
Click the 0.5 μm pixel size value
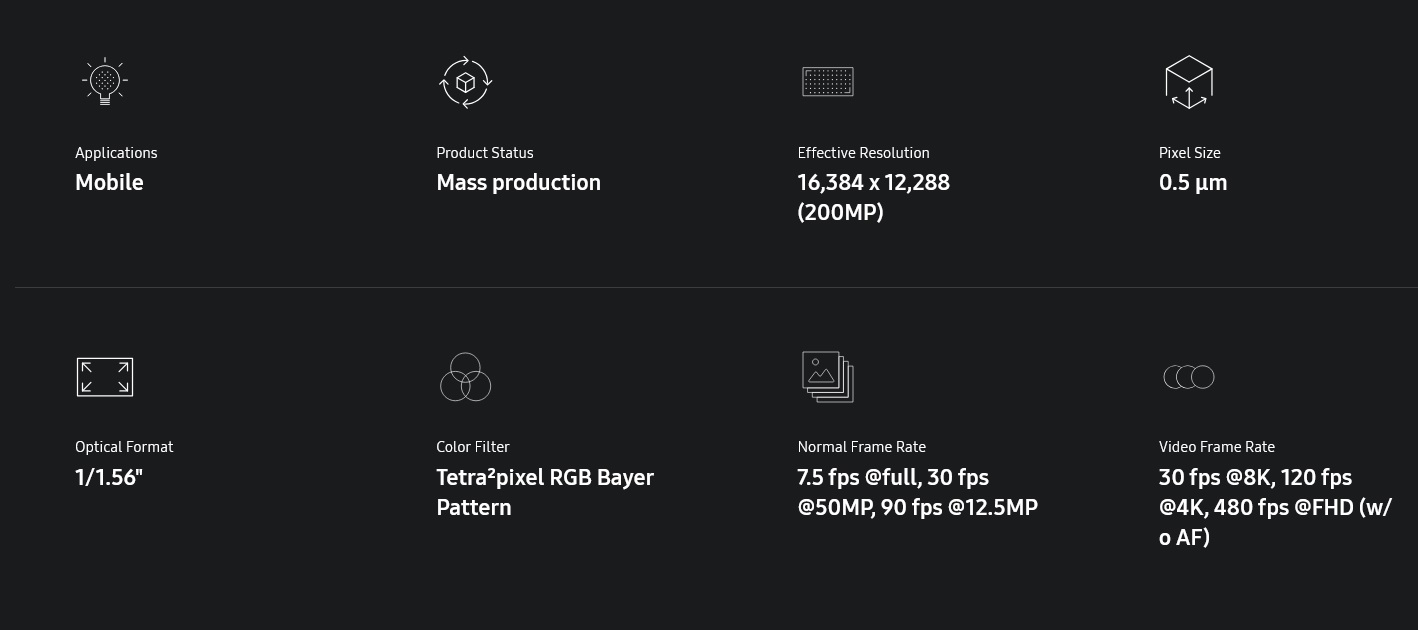point(1192,183)
